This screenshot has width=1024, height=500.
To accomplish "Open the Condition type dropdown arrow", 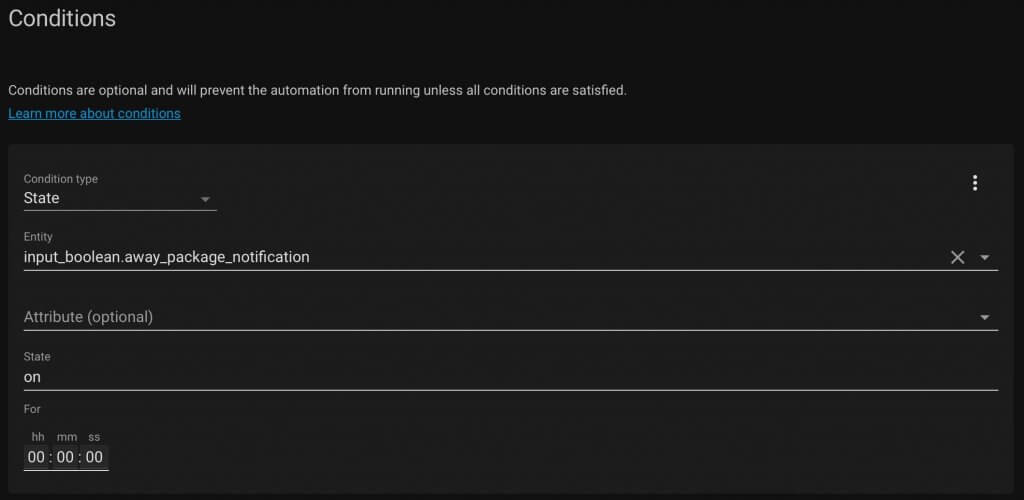I will 205,199.
